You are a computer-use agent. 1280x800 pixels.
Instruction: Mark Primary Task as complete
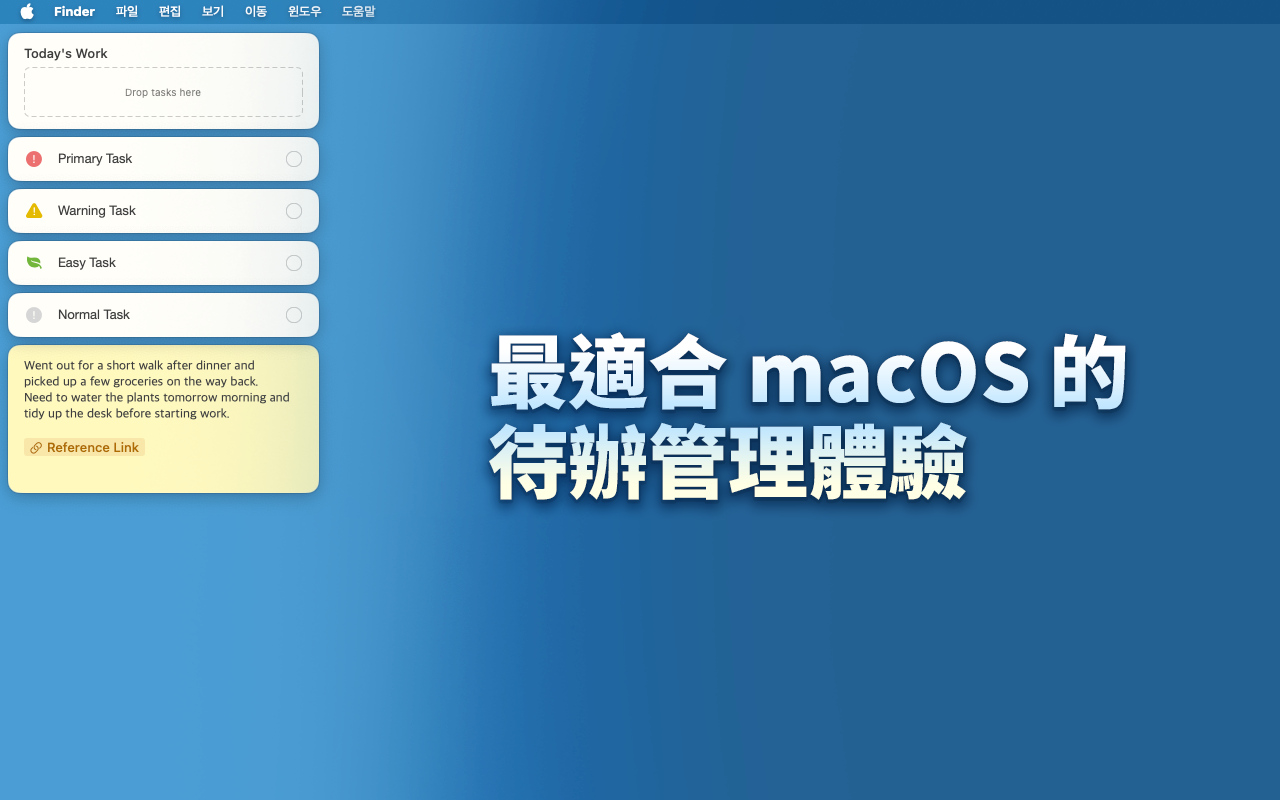click(294, 159)
